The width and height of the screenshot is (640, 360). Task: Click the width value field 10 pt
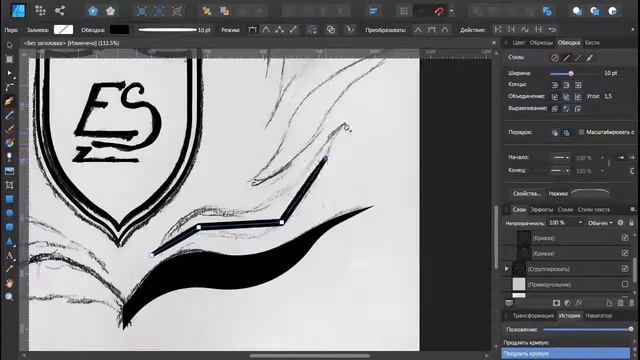coord(611,73)
